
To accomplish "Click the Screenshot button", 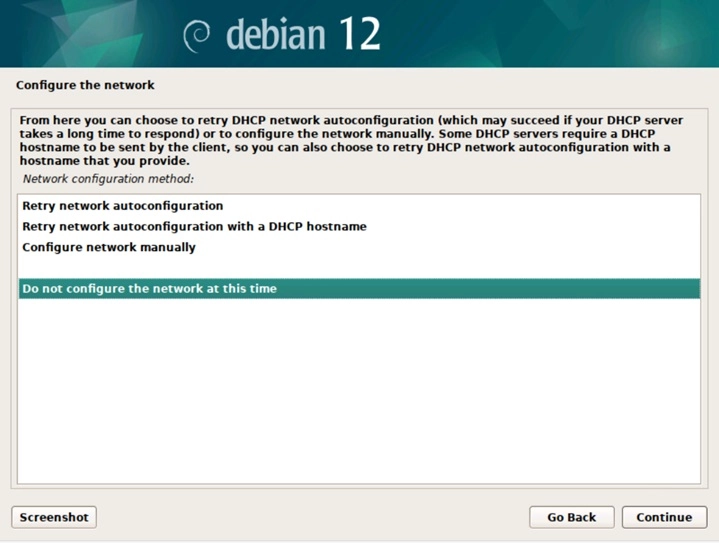I will (54, 517).
